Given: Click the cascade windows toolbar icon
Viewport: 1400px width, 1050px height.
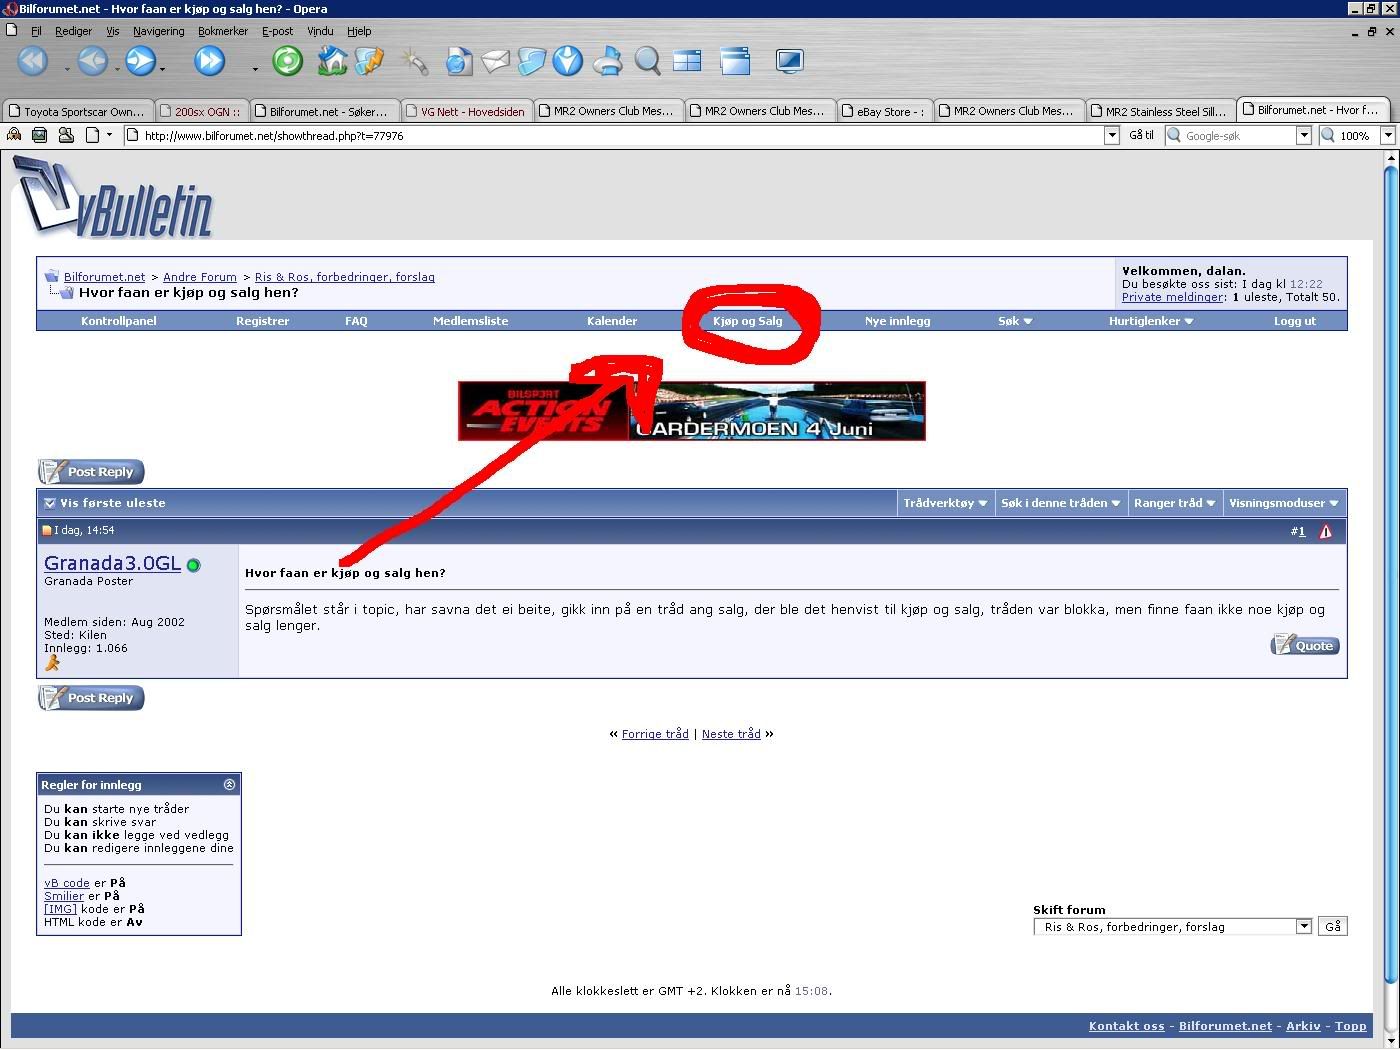Looking at the screenshot, I should click(x=735, y=61).
